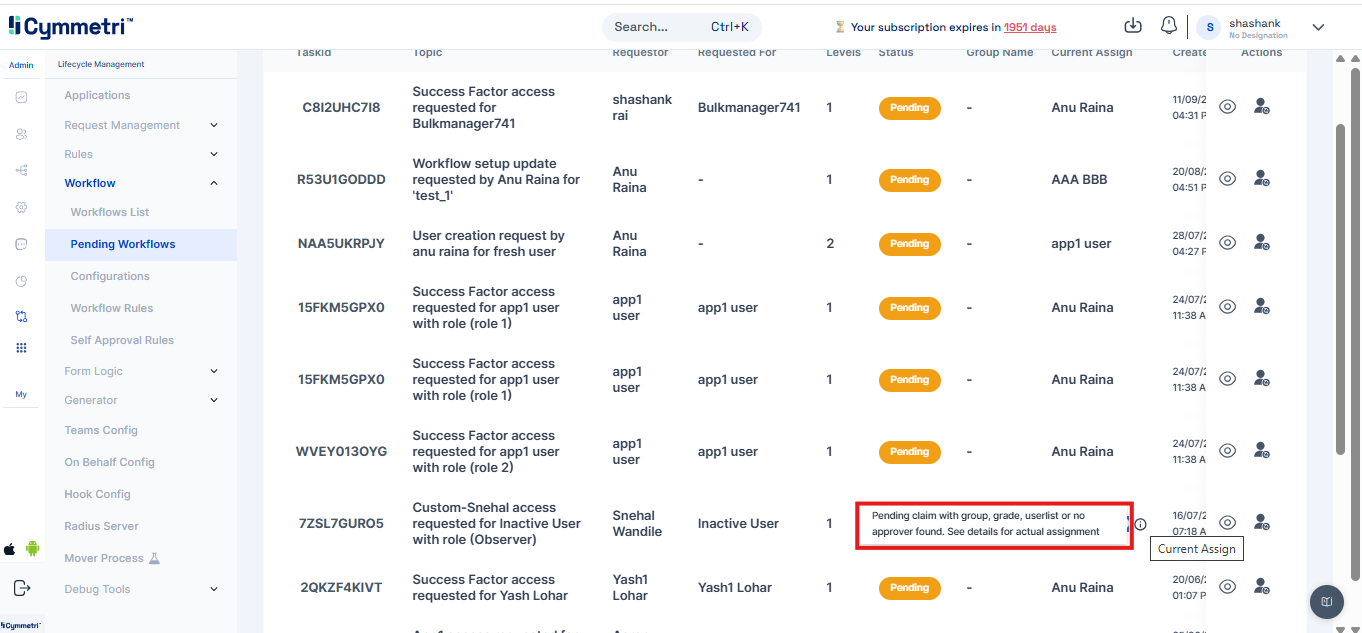Click 'Yash1 Lohar' in Requested For column
1362x633 pixels.
[x=735, y=588]
